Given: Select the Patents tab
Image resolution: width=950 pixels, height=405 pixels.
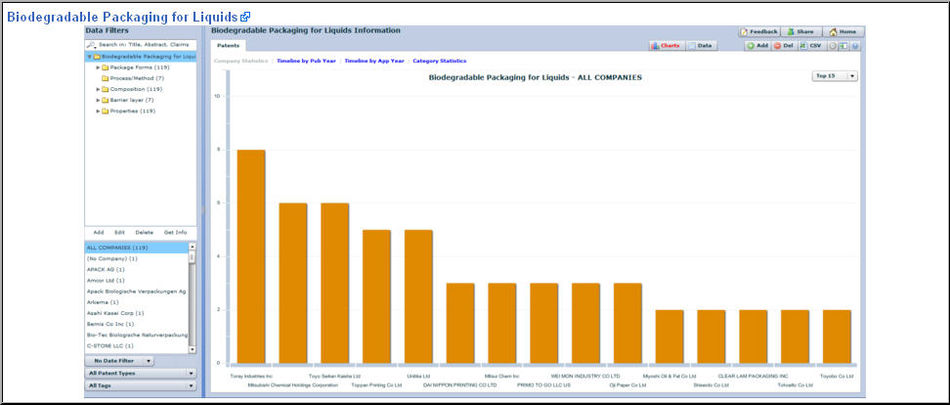Looking at the screenshot, I should pyautogui.click(x=228, y=46).
